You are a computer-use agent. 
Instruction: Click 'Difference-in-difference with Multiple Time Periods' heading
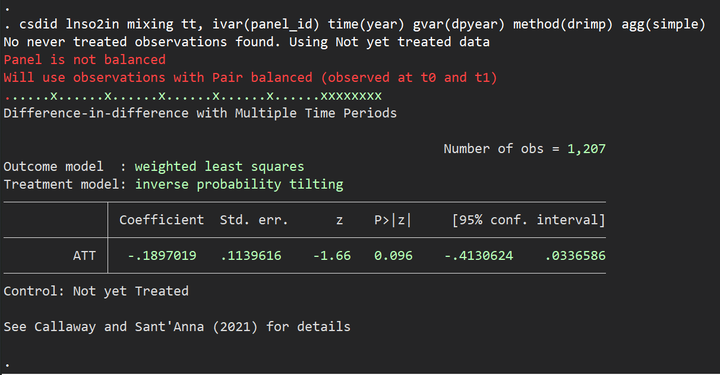coord(200,113)
